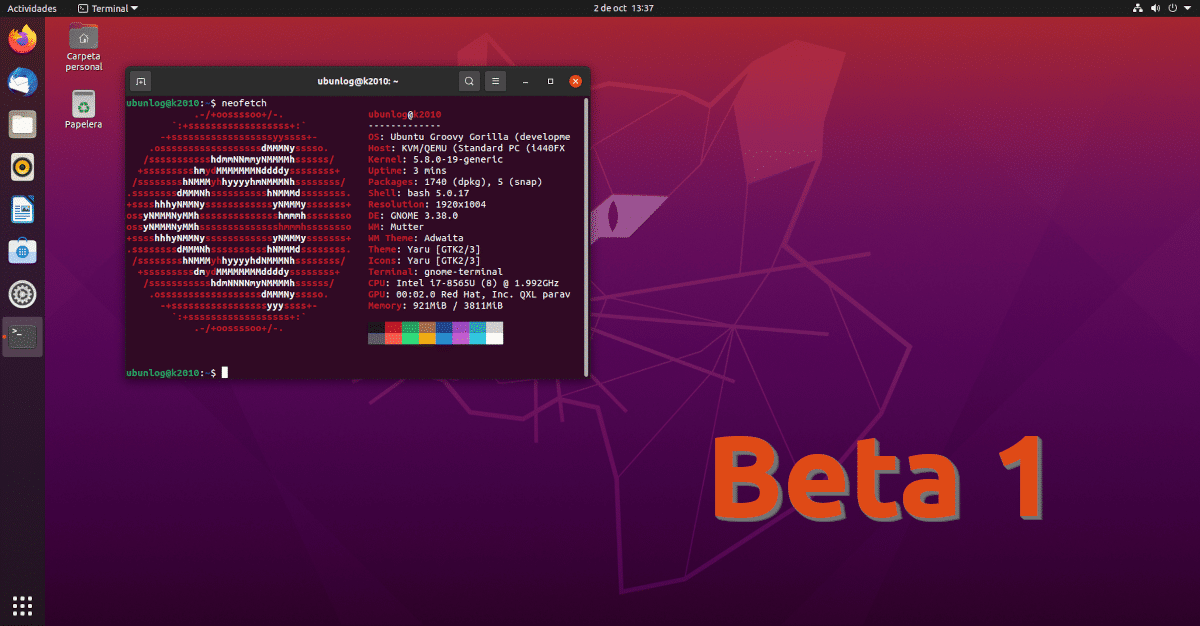
Task: Launch Thunderbird mail from the dock
Action: click(x=22, y=82)
